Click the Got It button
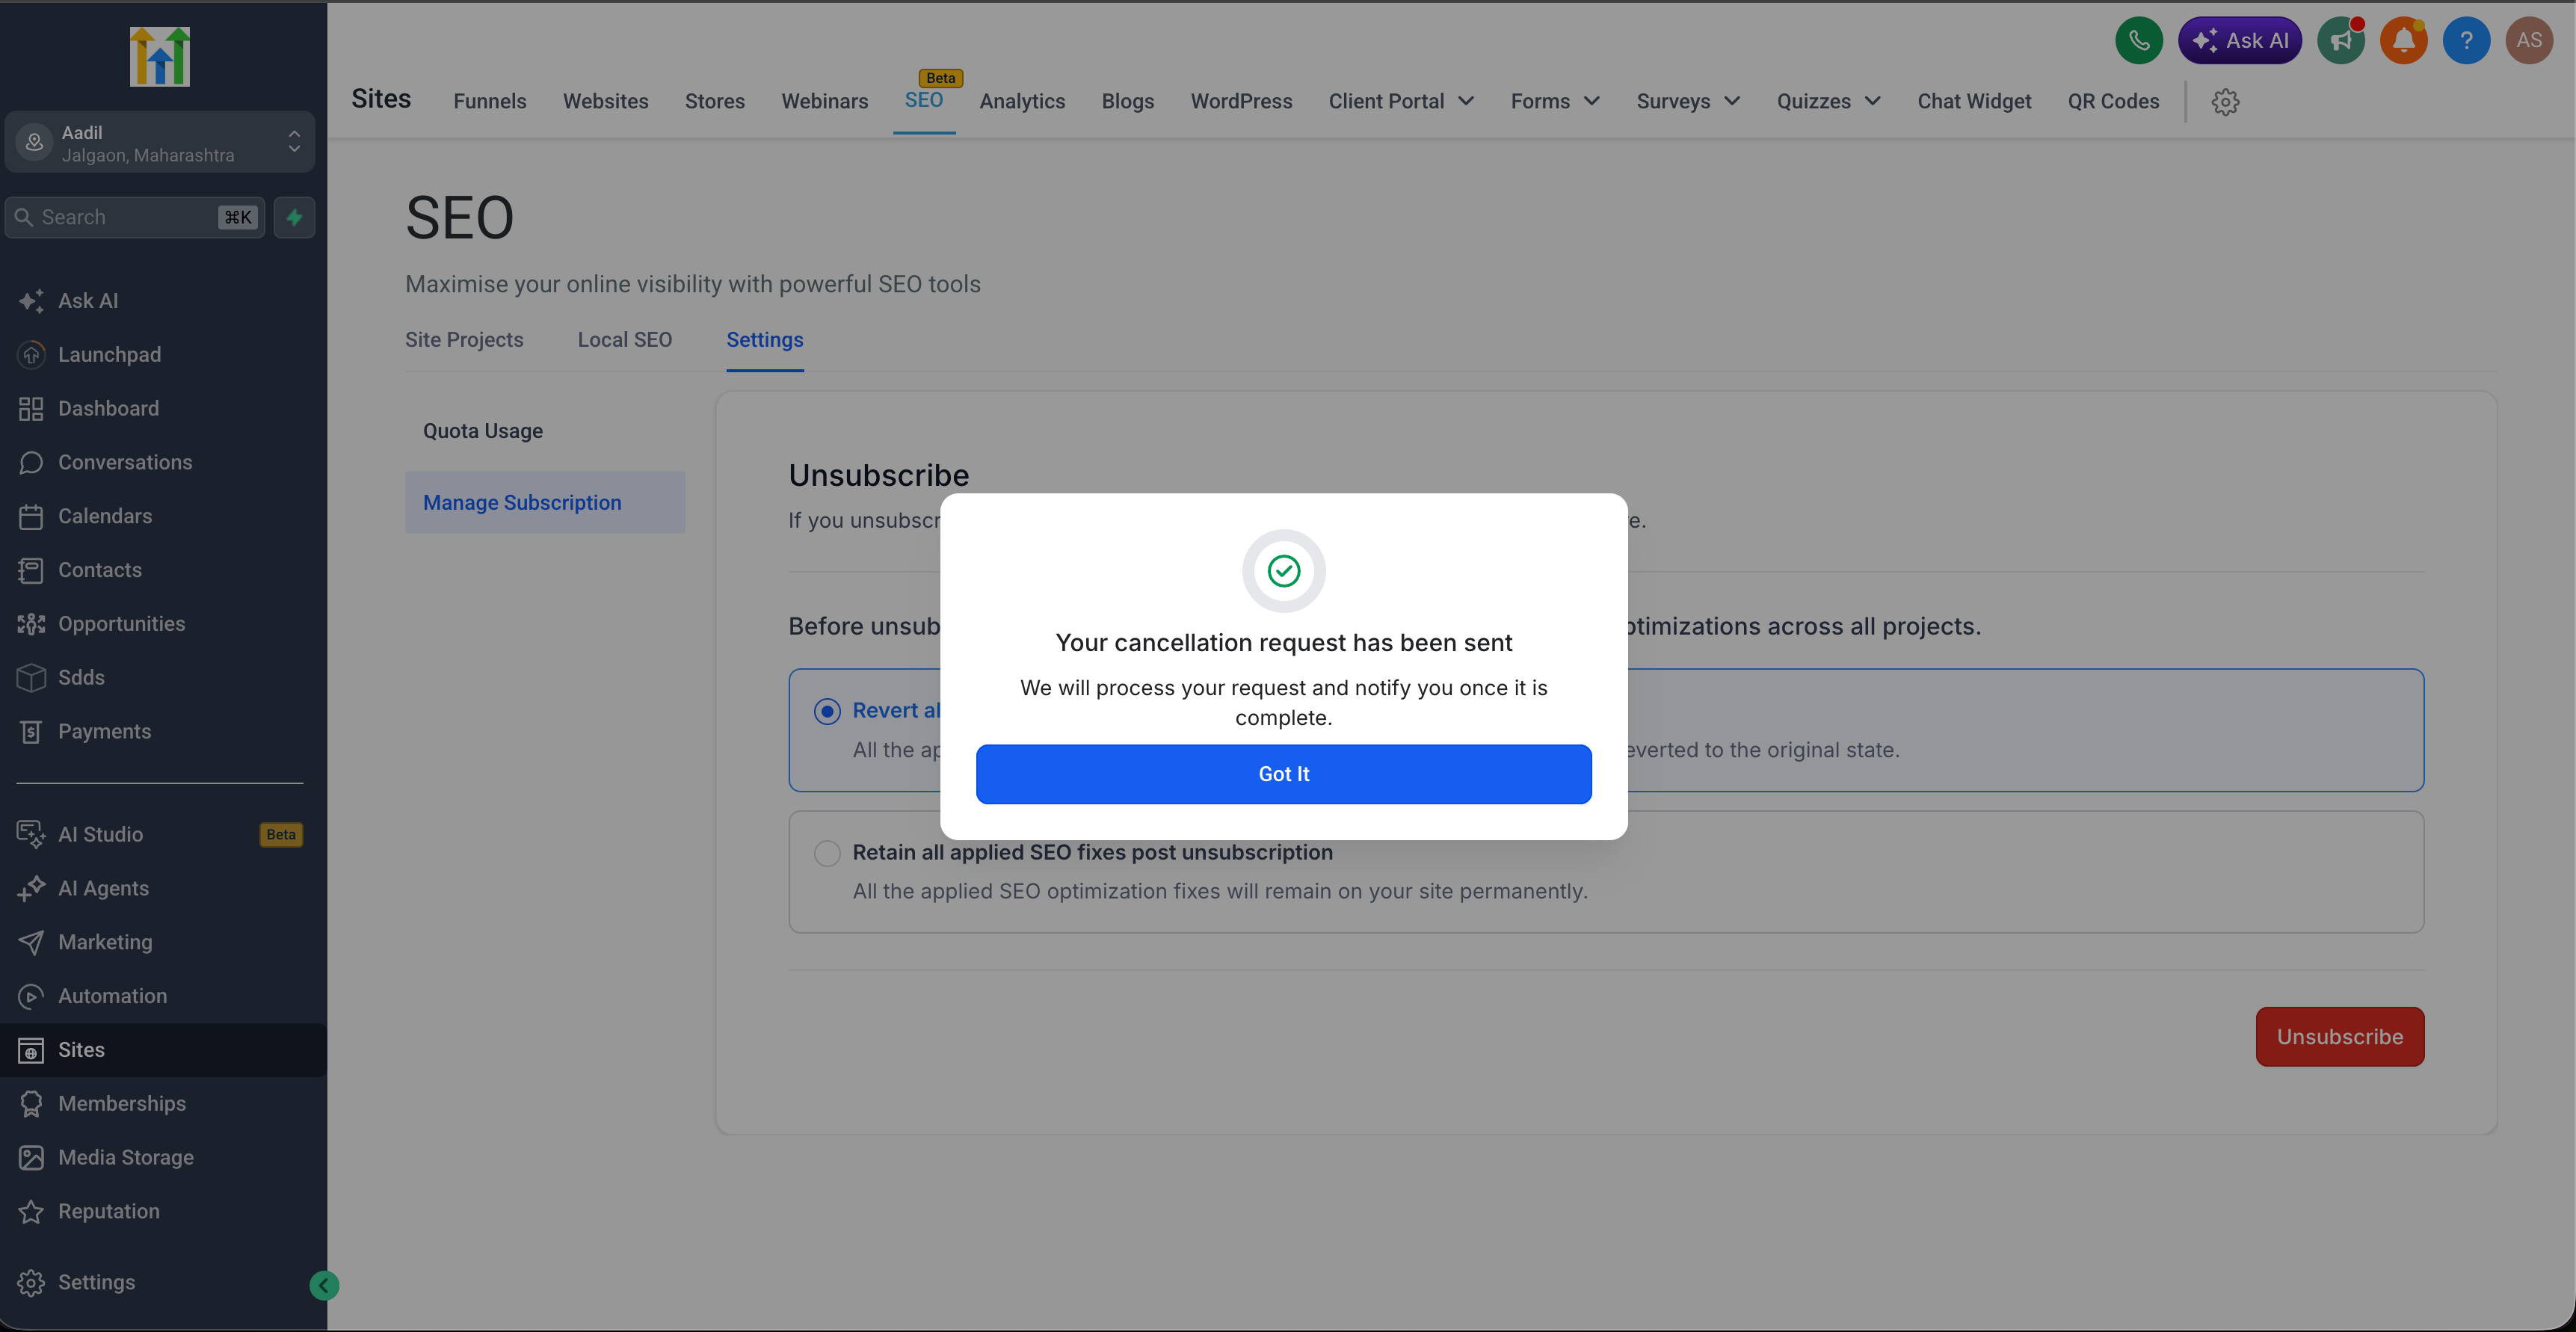 click(x=1284, y=774)
